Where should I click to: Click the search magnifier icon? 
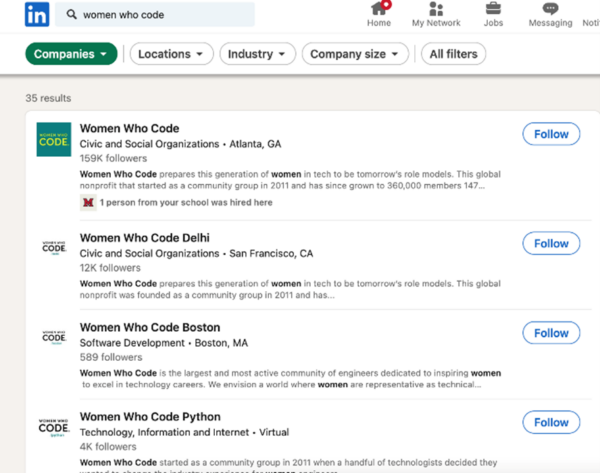pyautogui.click(x=71, y=15)
